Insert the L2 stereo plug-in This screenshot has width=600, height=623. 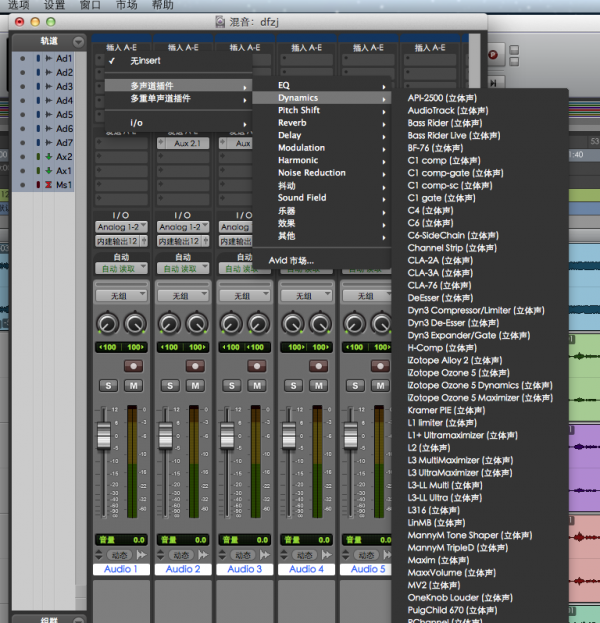pos(429,448)
